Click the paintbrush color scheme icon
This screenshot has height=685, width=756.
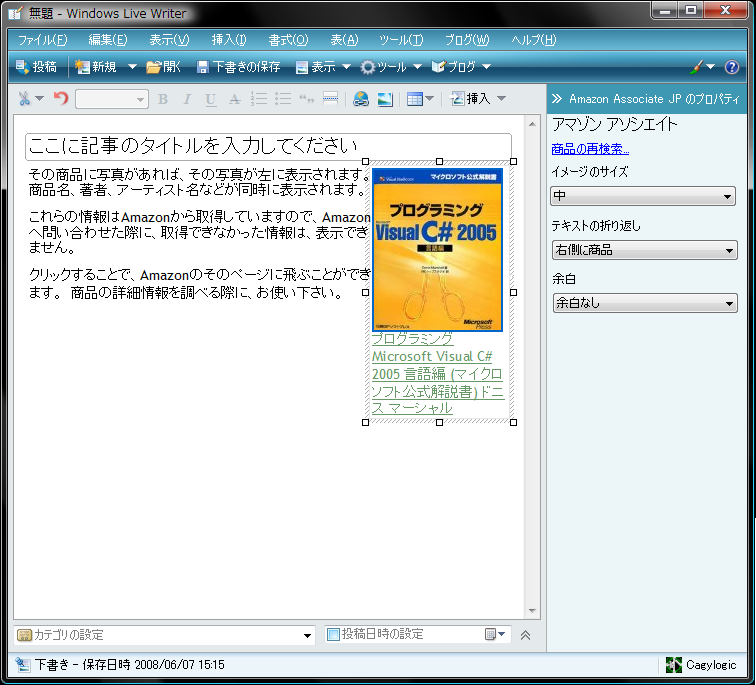pyautogui.click(x=698, y=67)
